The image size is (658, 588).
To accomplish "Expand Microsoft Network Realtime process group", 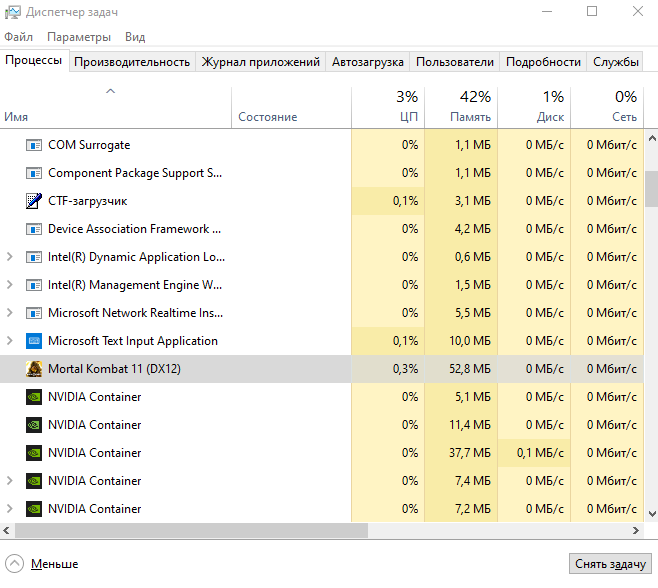I will 10,313.
